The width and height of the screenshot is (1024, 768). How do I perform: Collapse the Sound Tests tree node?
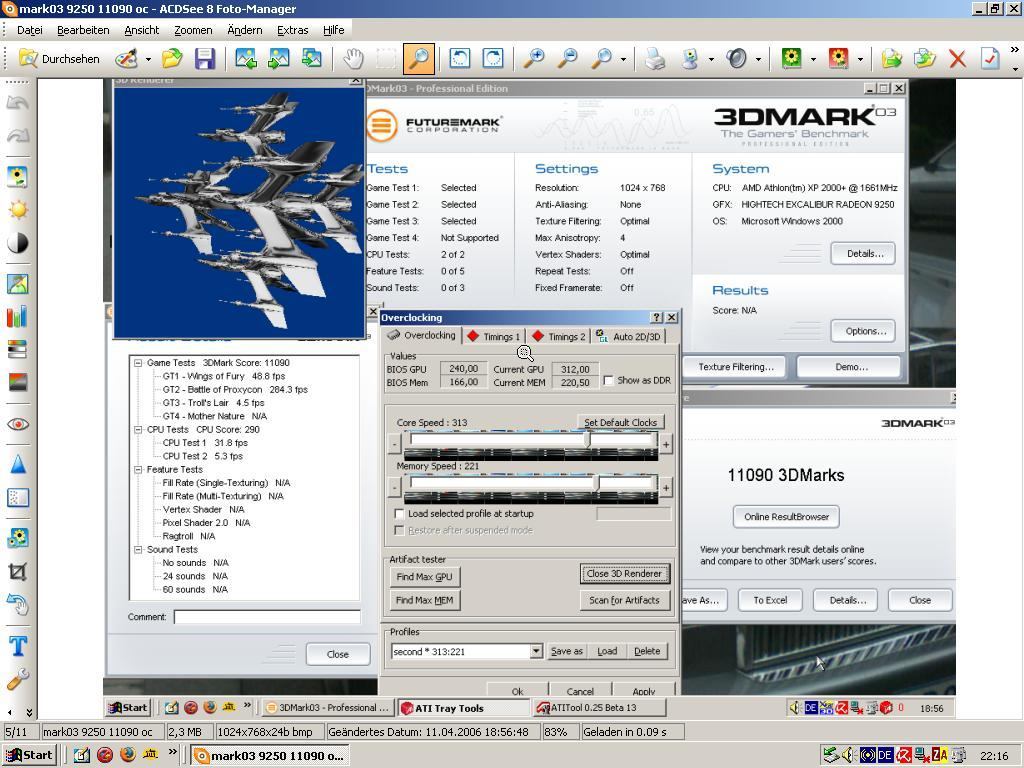[138, 550]
